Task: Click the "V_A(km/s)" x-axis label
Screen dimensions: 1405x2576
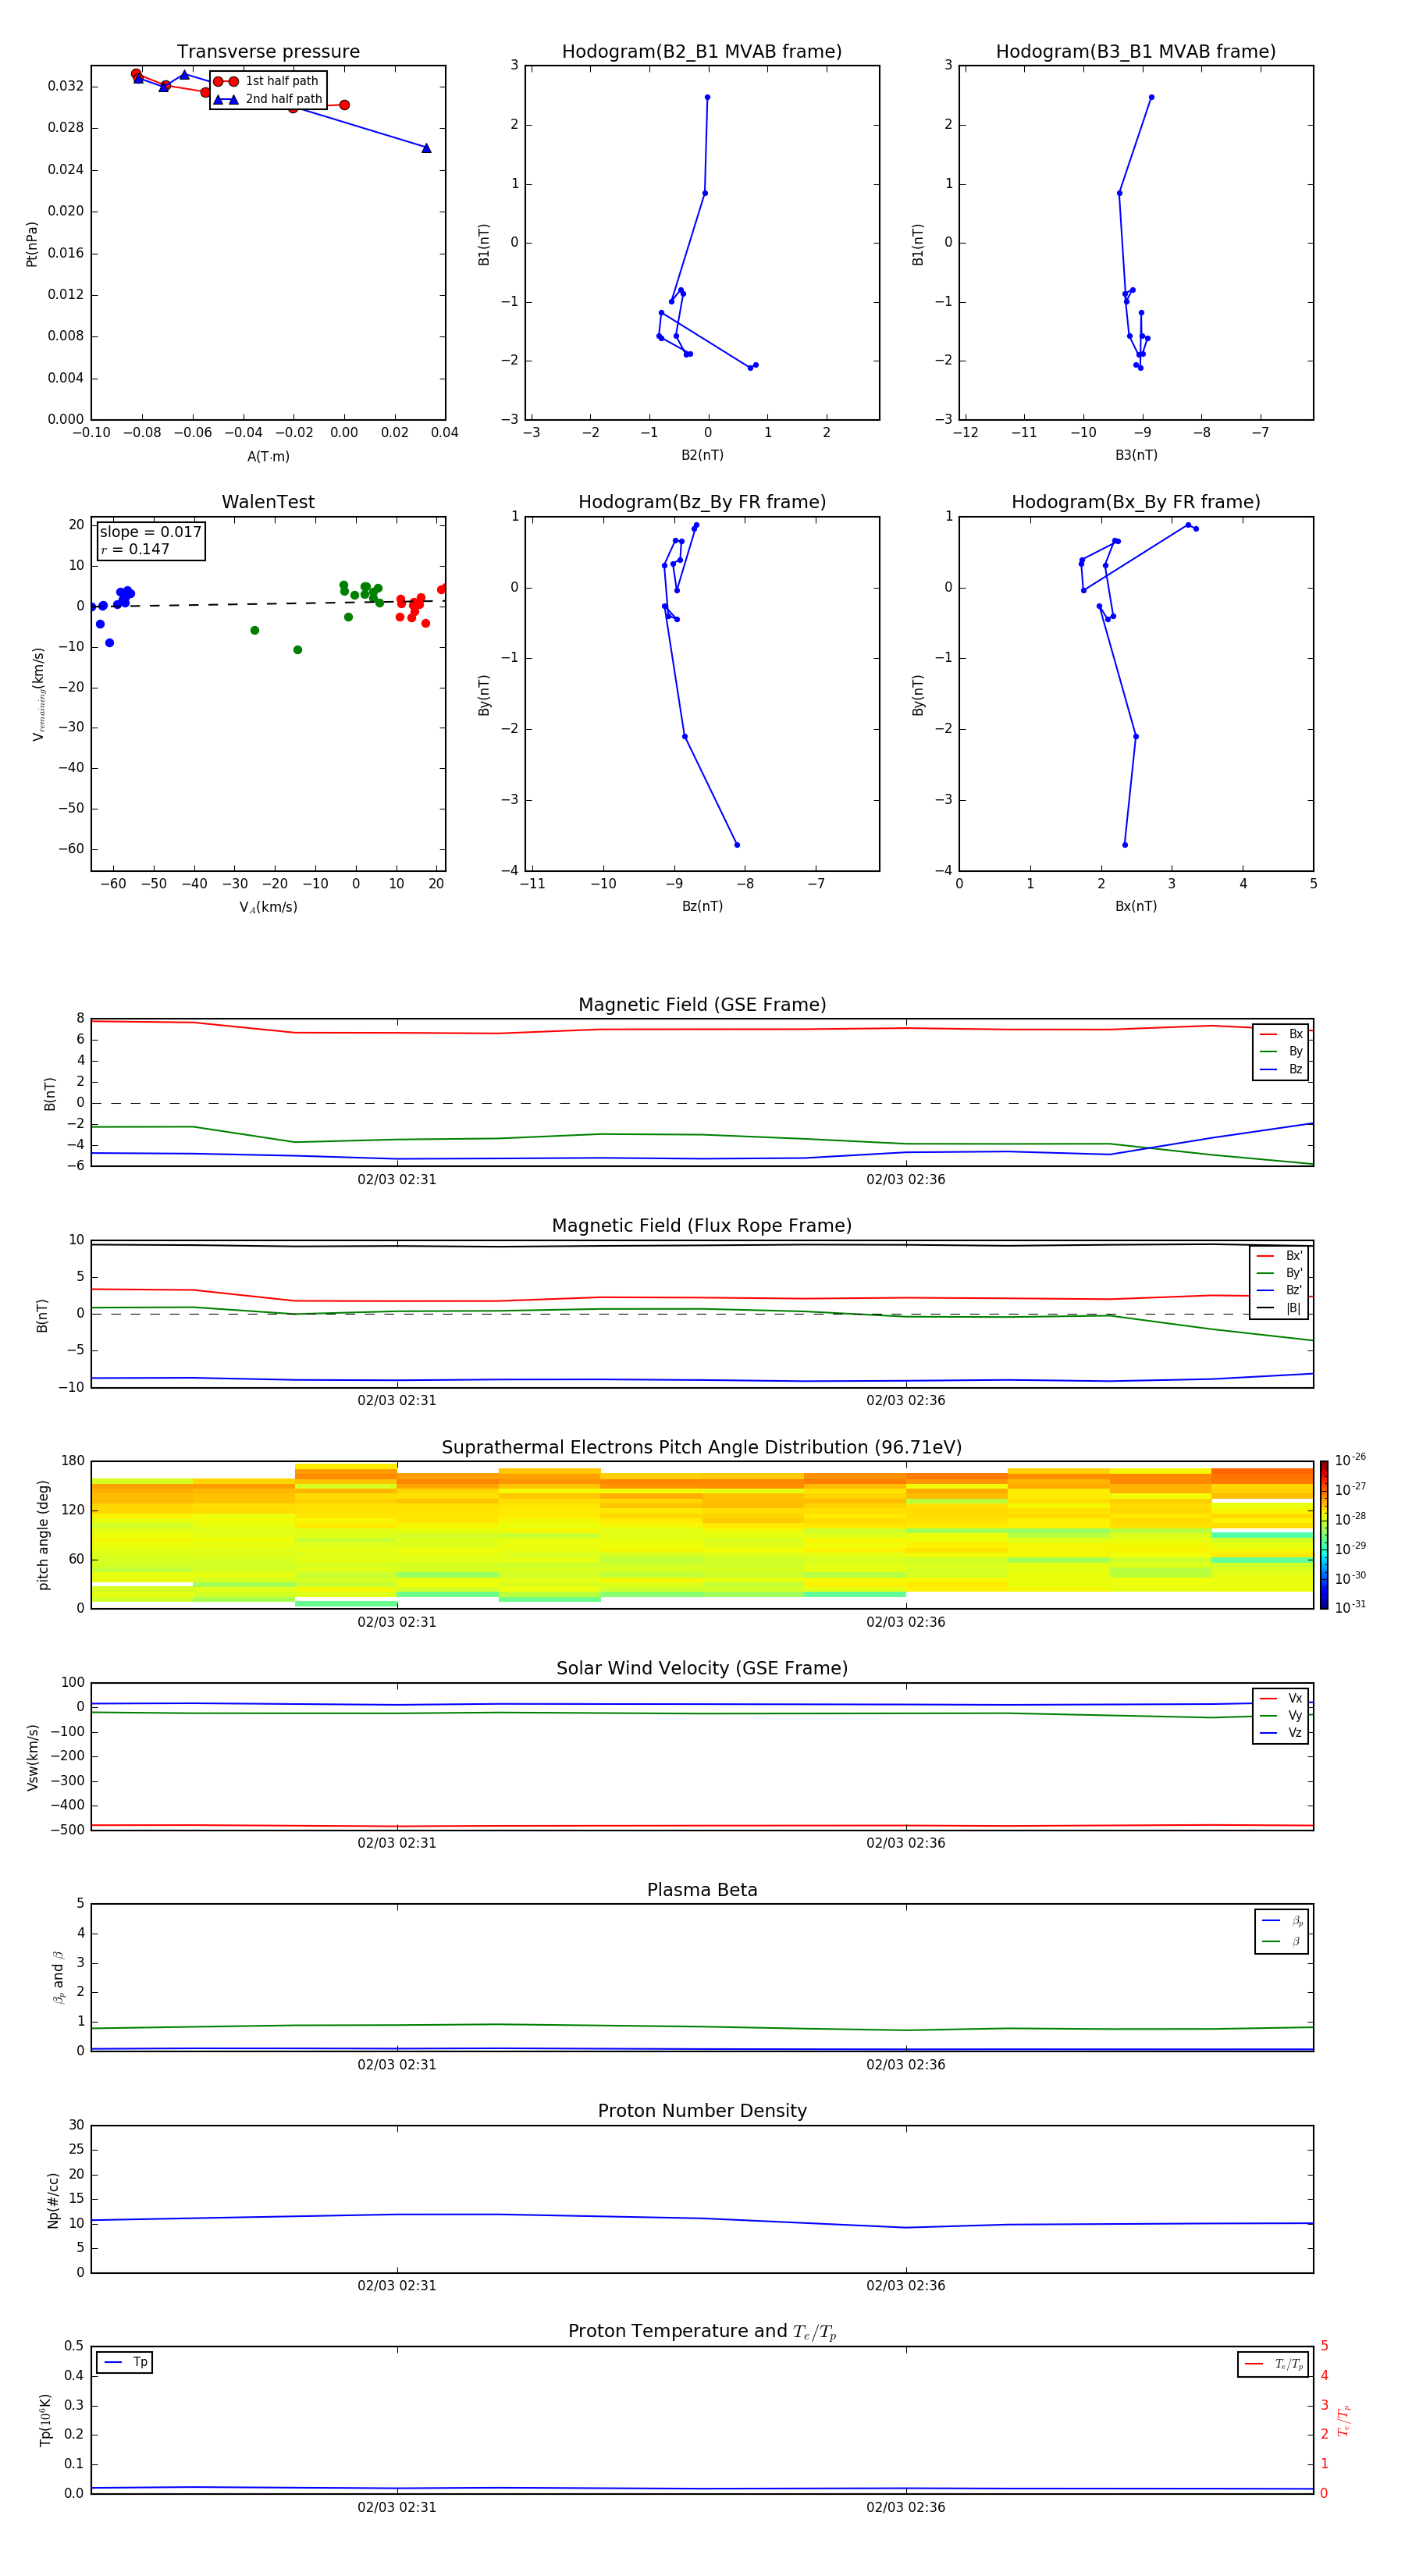Action: click(268, 907)
